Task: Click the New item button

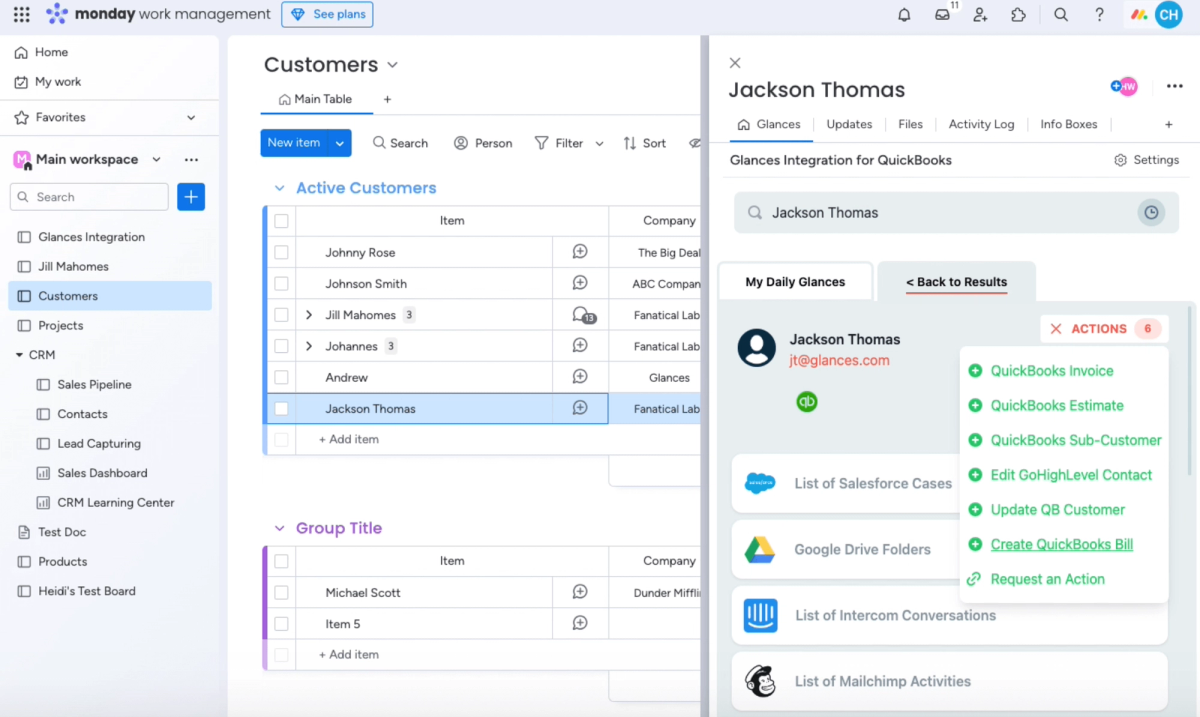Action: (x=295, y=143)
